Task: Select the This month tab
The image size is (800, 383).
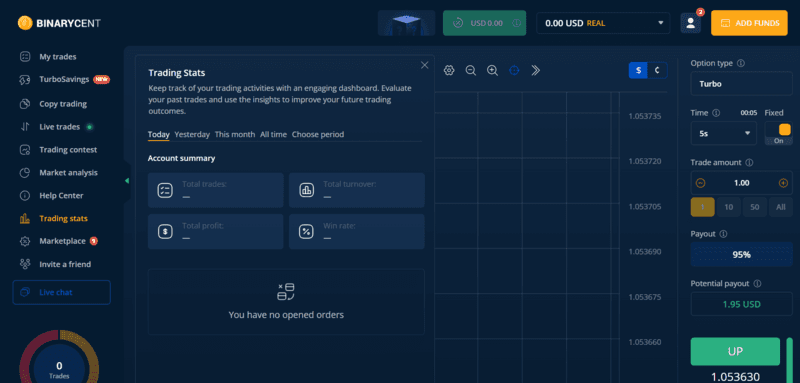Action: (x=235, y=135)
